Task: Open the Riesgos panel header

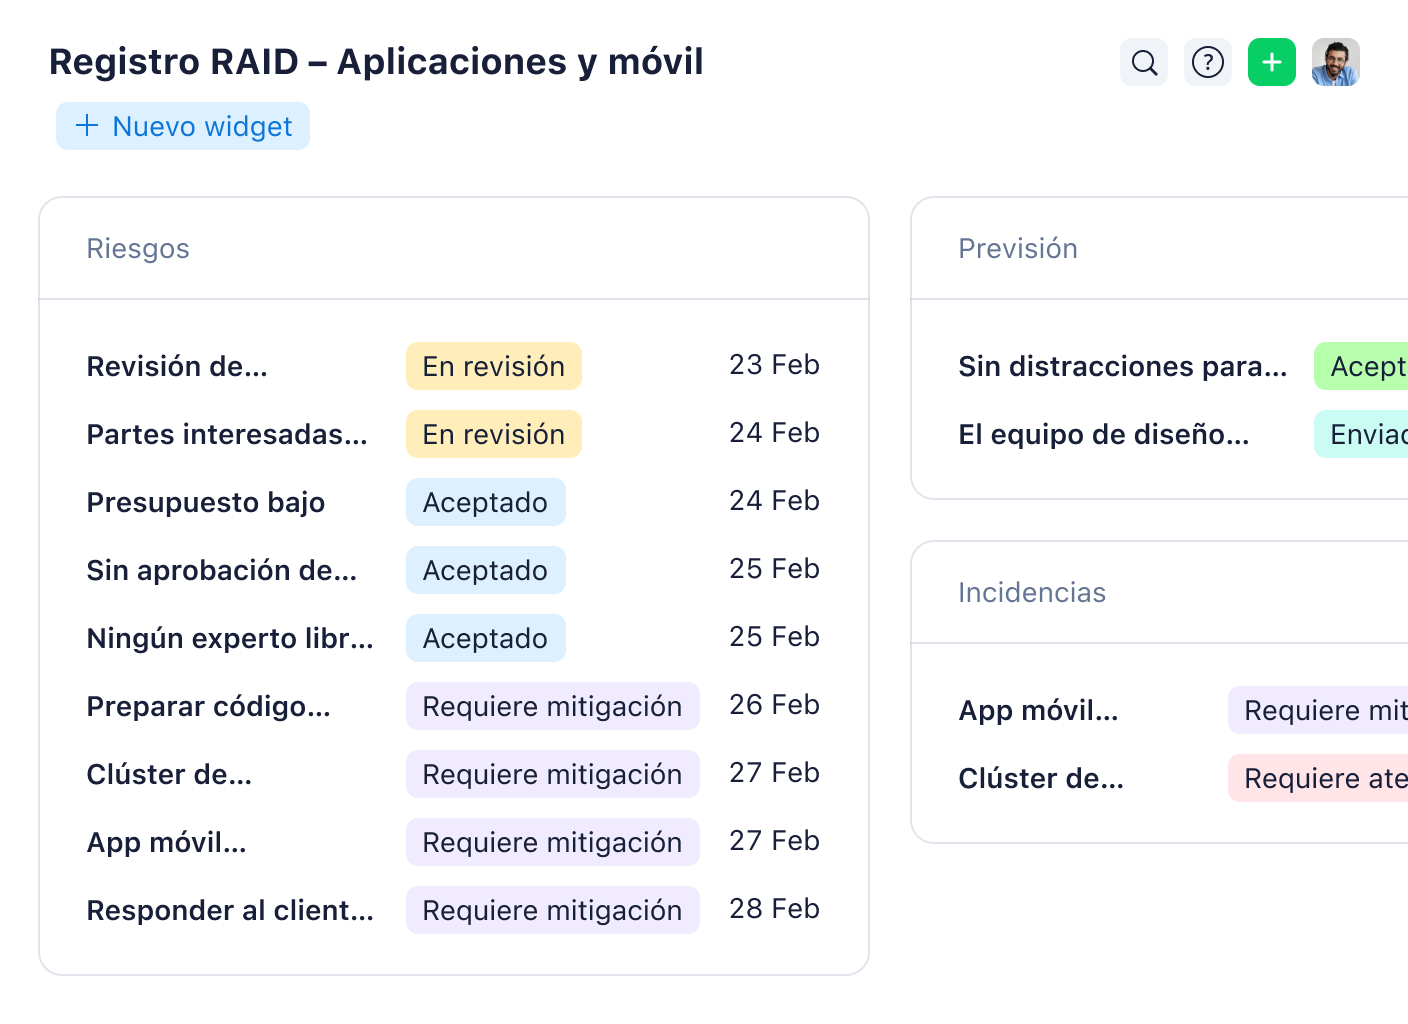Action: tap(138, 248)
